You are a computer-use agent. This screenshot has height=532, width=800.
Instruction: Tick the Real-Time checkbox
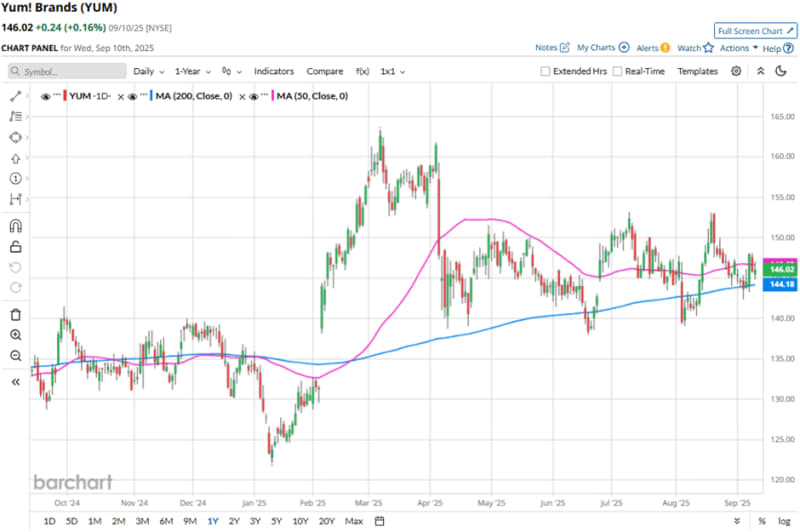pos(618,72)
